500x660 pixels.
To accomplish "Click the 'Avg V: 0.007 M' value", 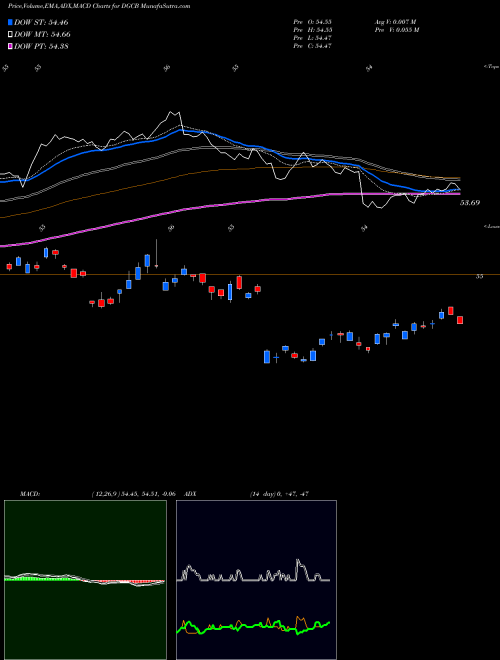I will (x=395, y=21).
